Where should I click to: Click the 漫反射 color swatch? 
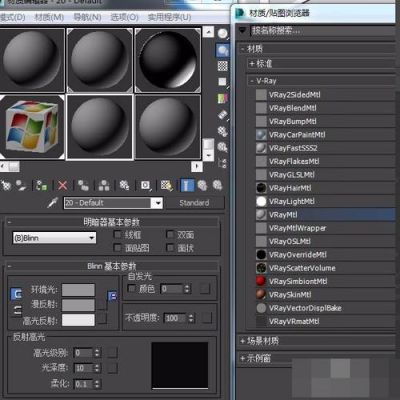[78, 305]
